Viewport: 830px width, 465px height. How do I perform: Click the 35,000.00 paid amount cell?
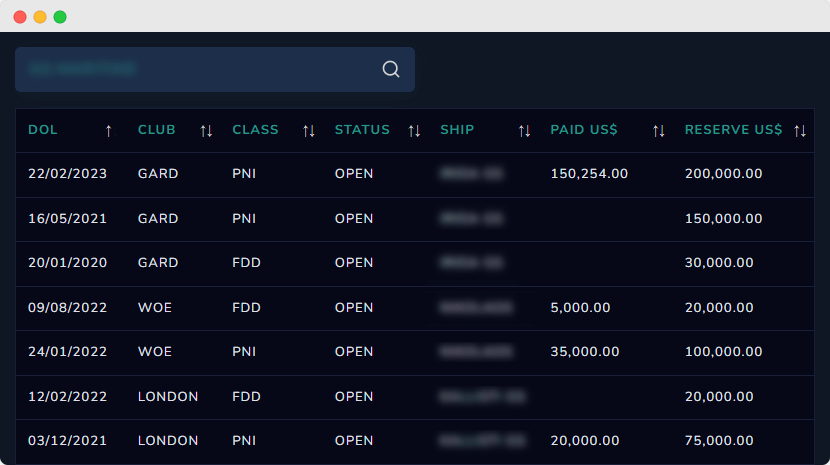tap(584, 352)
